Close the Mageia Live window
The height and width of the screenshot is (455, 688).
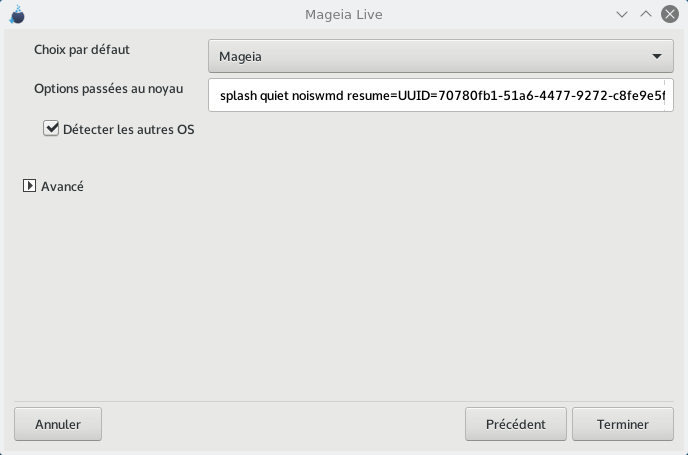pos(670,14)
